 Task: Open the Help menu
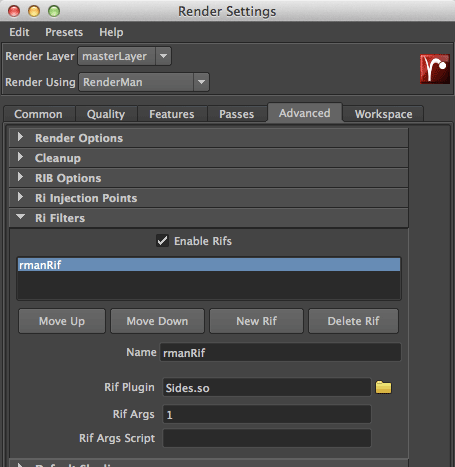click(111, 32)
